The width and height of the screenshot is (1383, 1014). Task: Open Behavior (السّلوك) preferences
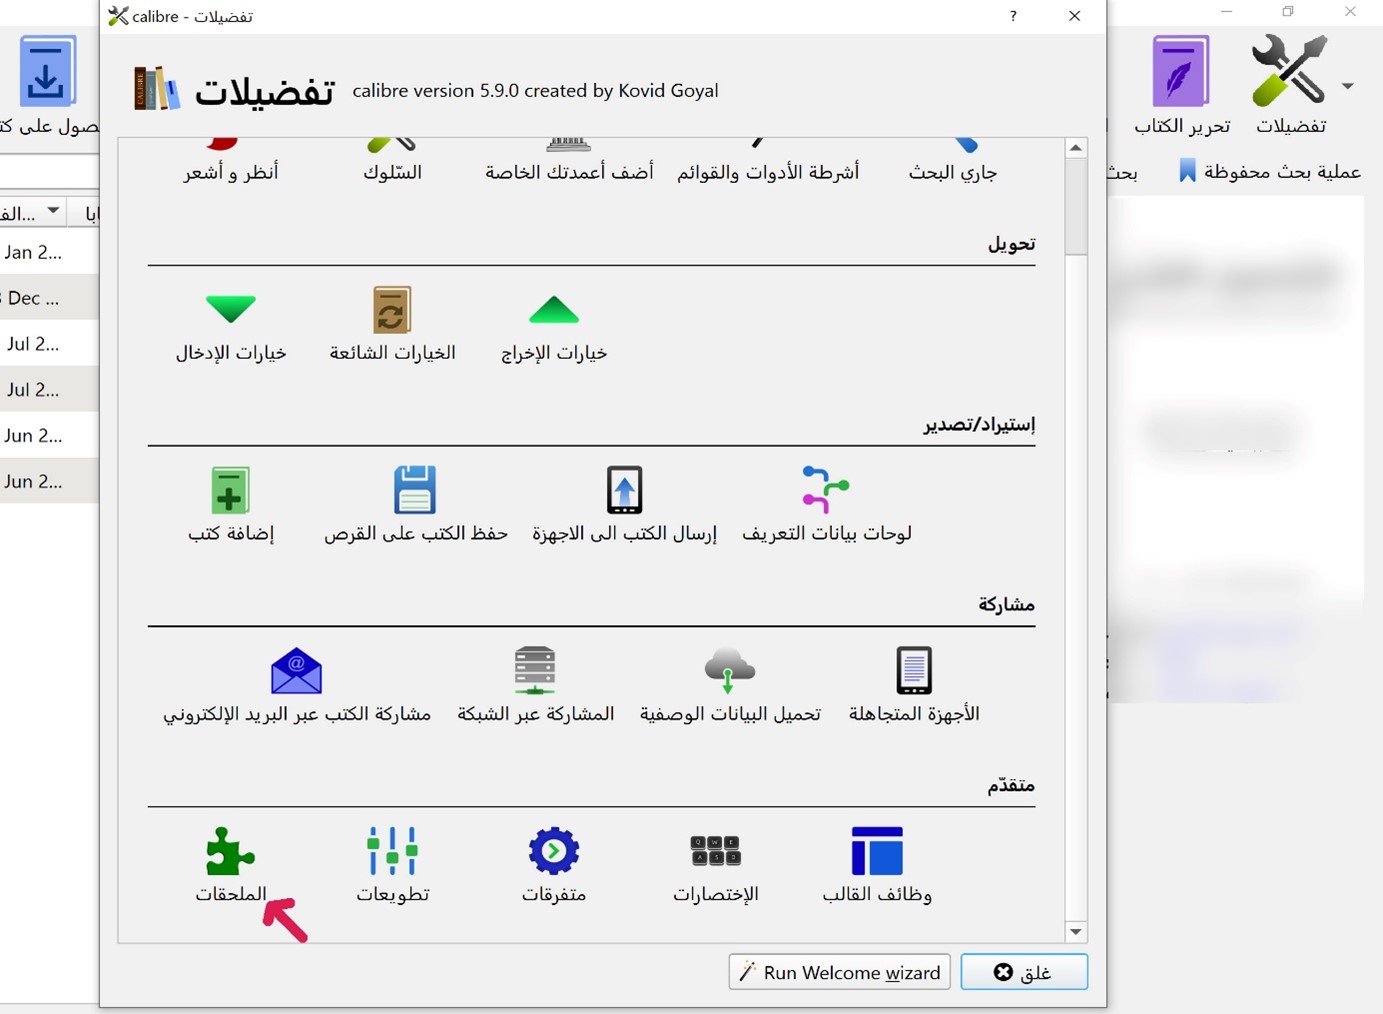[392, 172]
